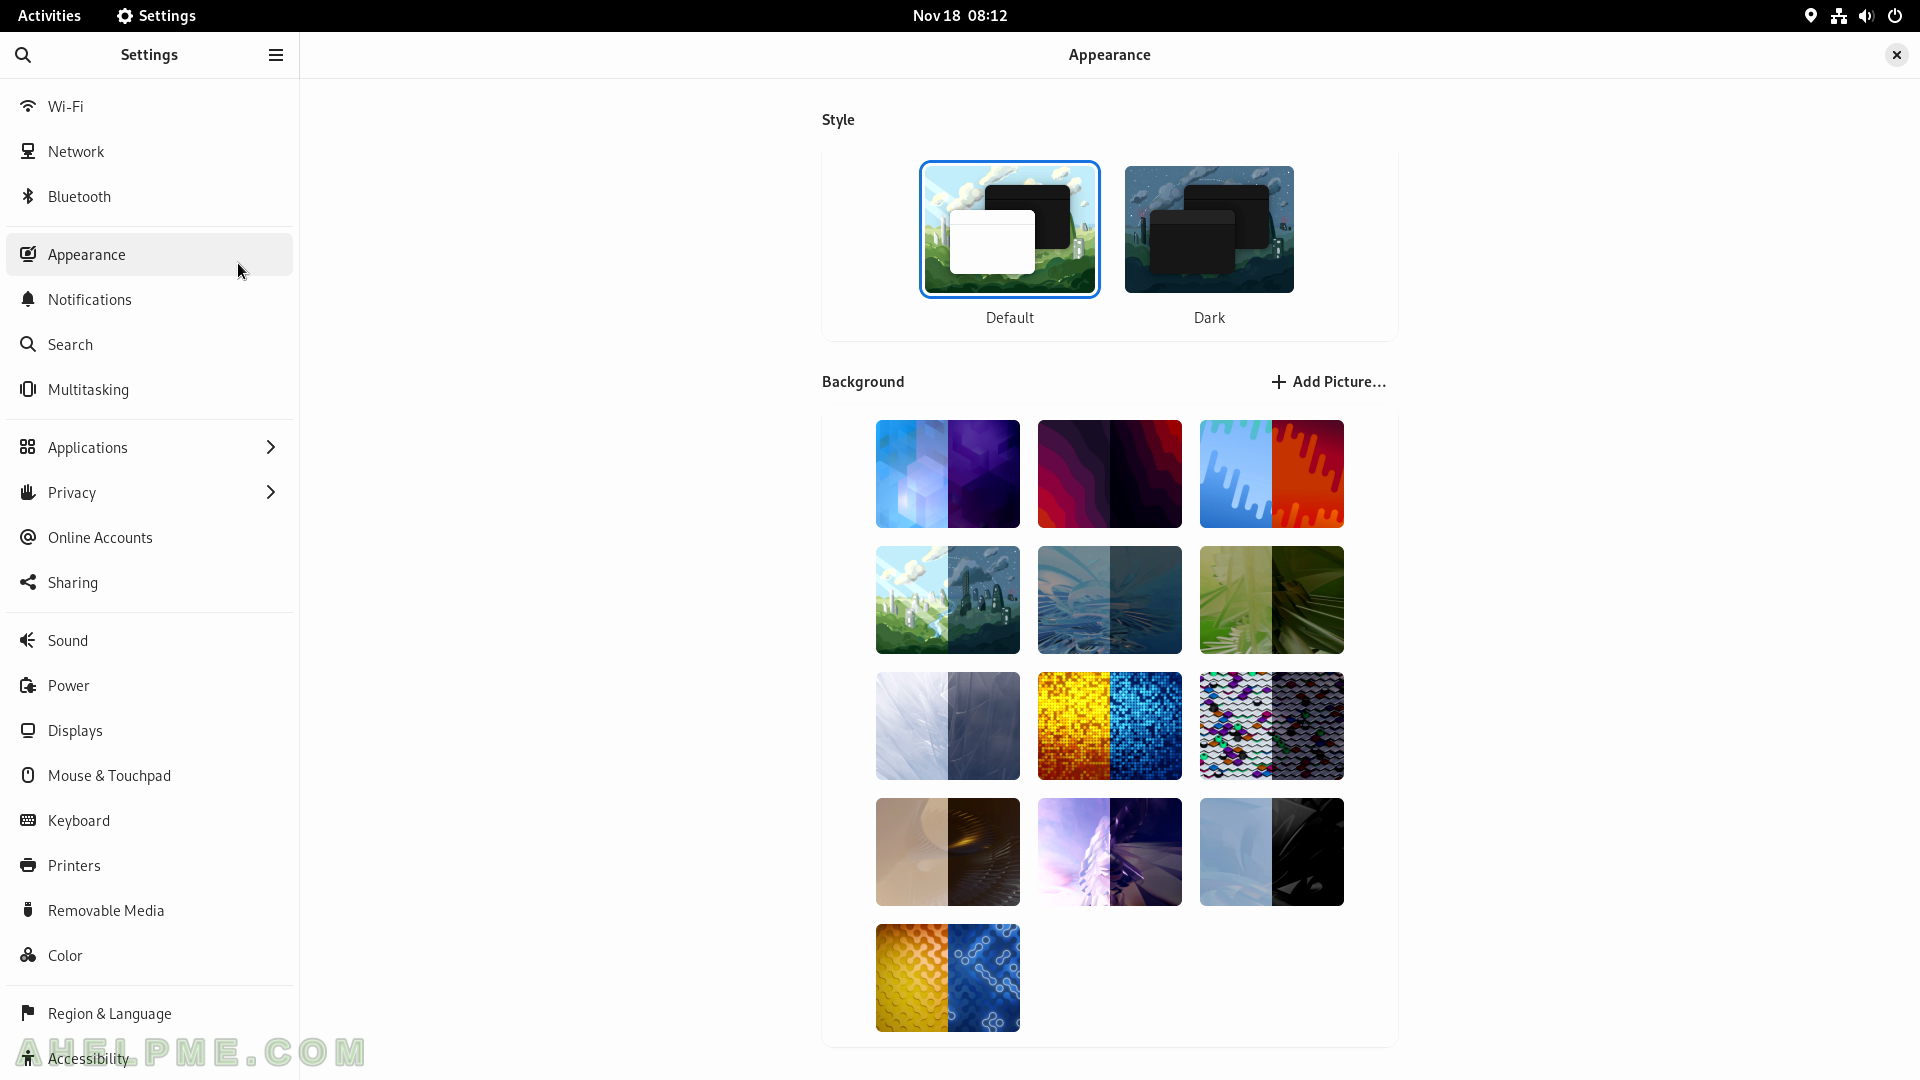Click Add Picture button
This screenshot has width=1920, height=1080.
tap(1328, 382)
